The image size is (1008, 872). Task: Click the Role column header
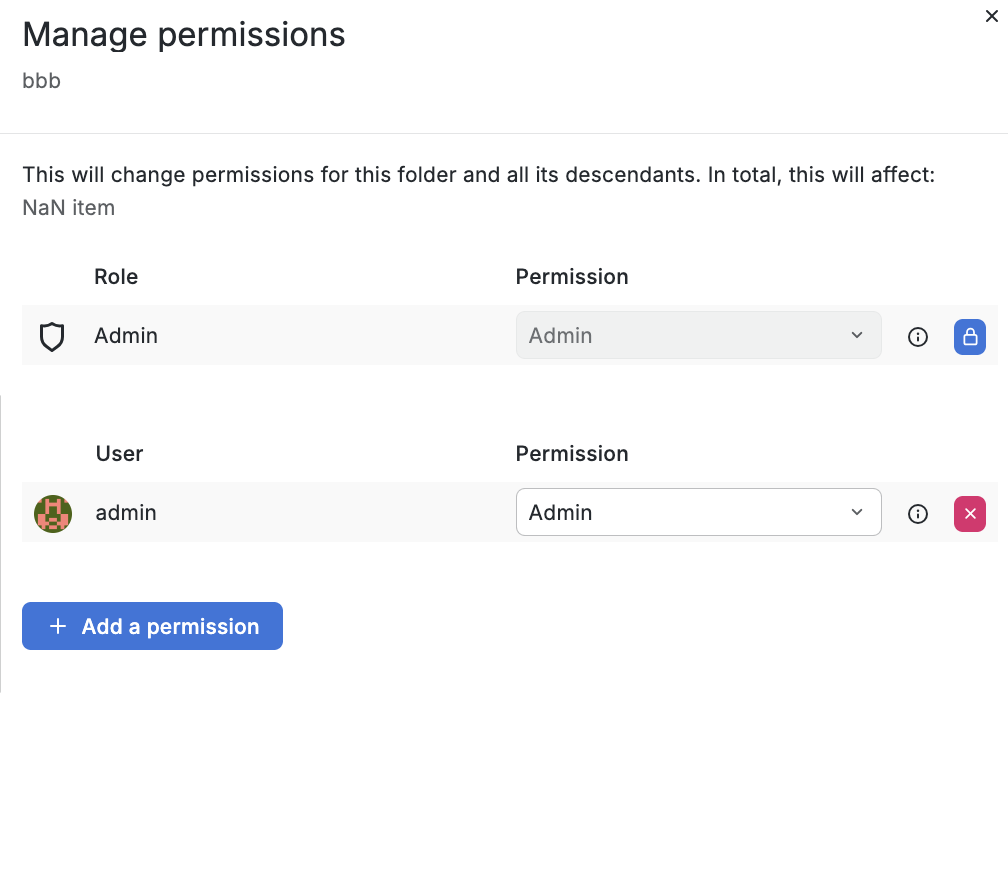(116, 277)
